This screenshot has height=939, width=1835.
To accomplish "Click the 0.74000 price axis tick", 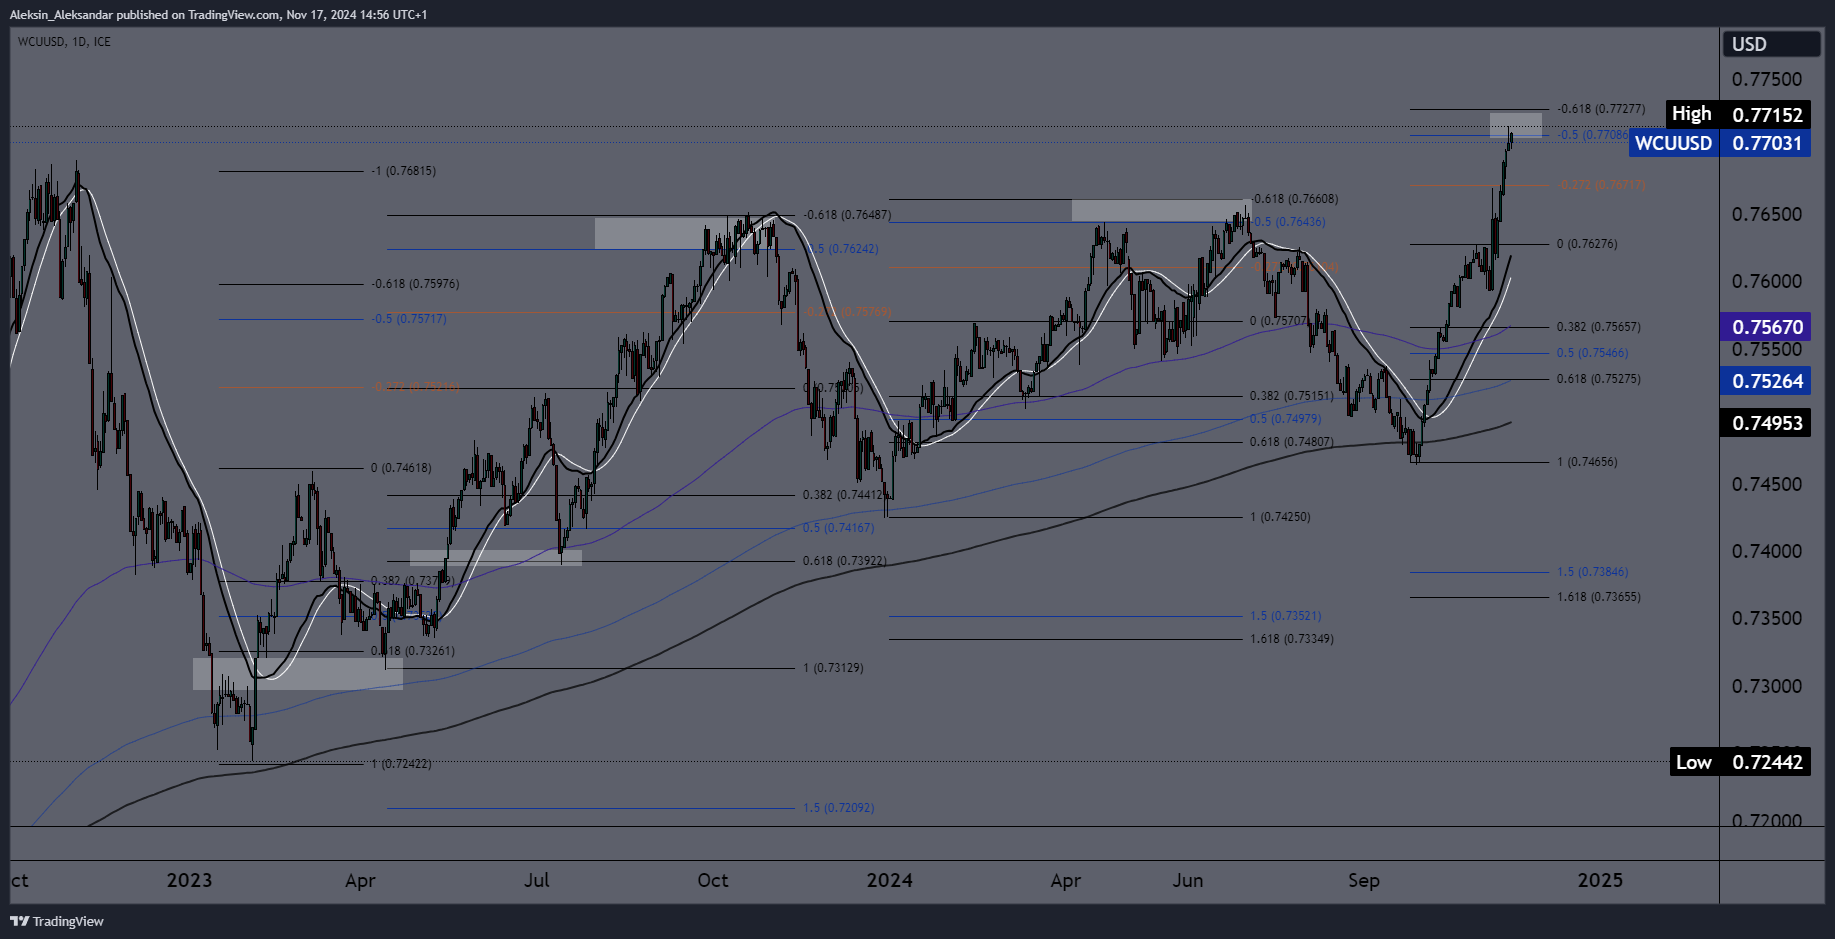I will (1766, 551).
